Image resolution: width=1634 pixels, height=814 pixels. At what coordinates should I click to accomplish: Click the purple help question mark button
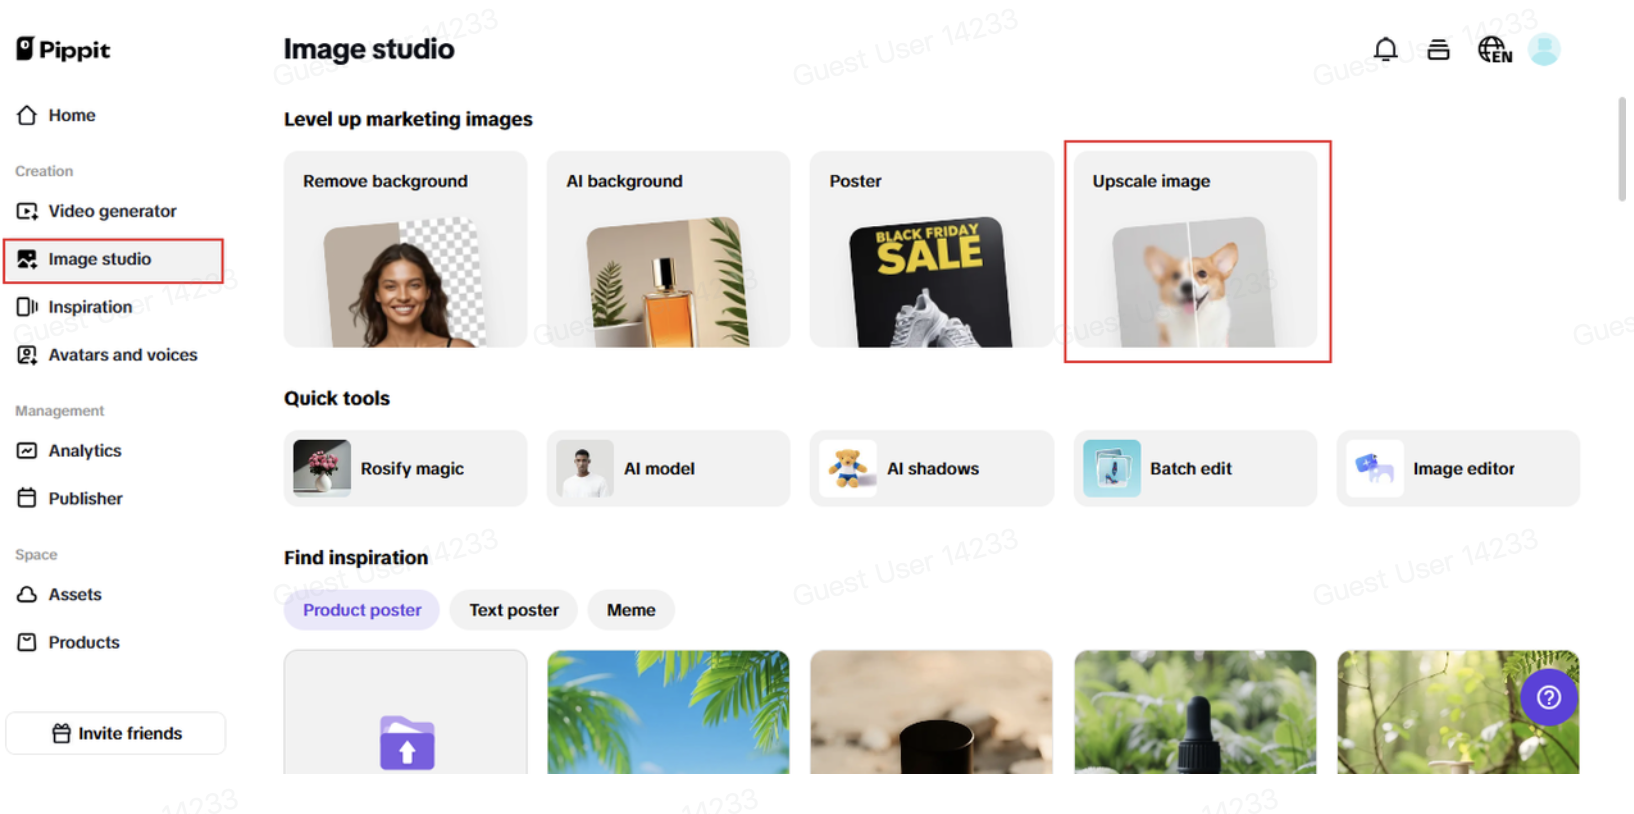tap(1548, 697)
